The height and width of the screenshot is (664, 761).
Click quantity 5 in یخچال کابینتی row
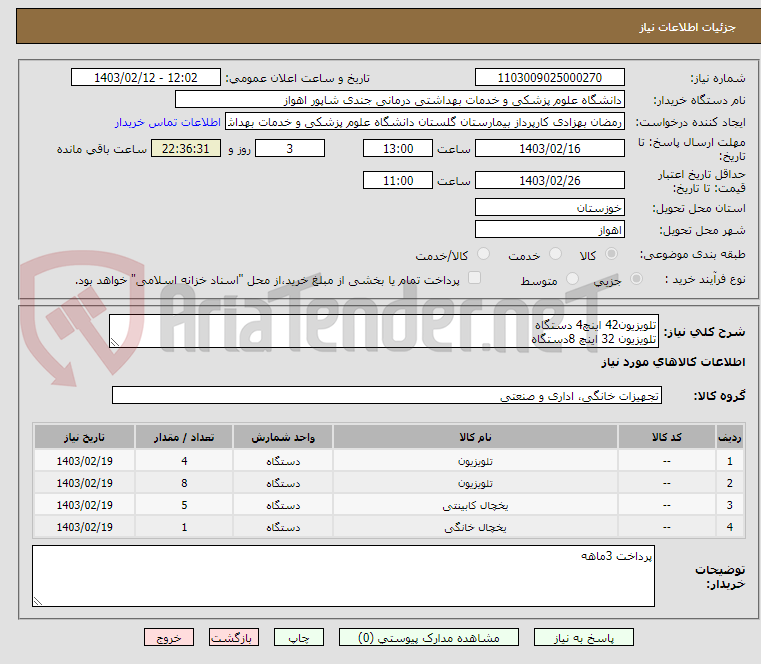[184, 505]
